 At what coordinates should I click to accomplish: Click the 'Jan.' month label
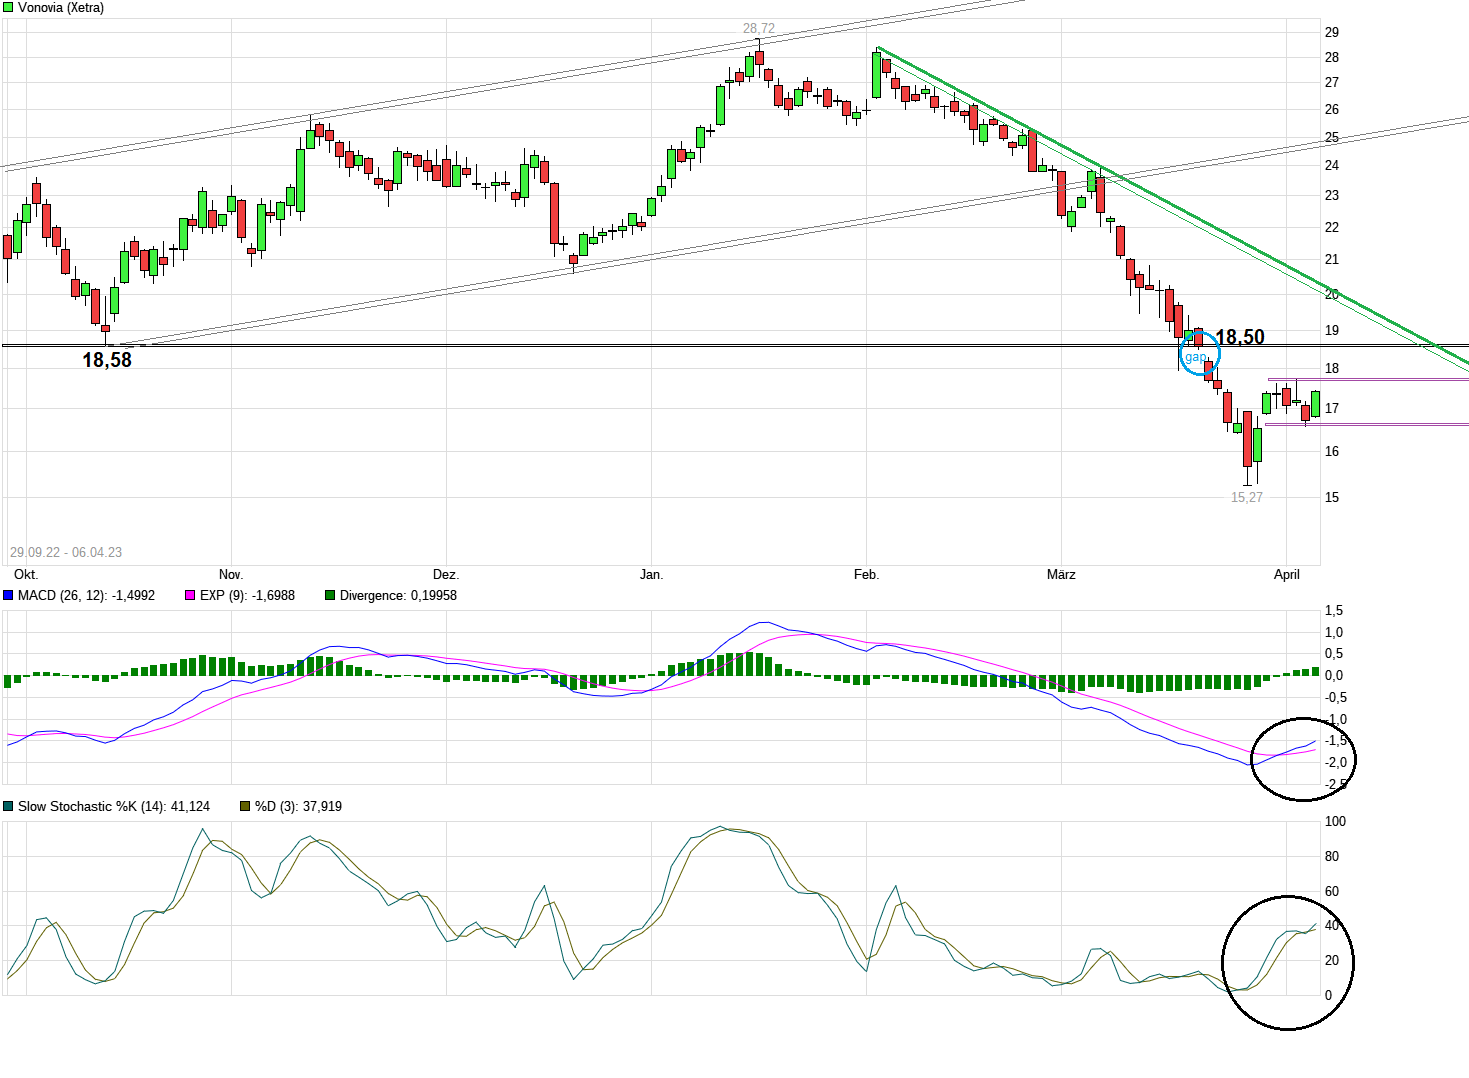pyautogui.click(x=651, y=575)
